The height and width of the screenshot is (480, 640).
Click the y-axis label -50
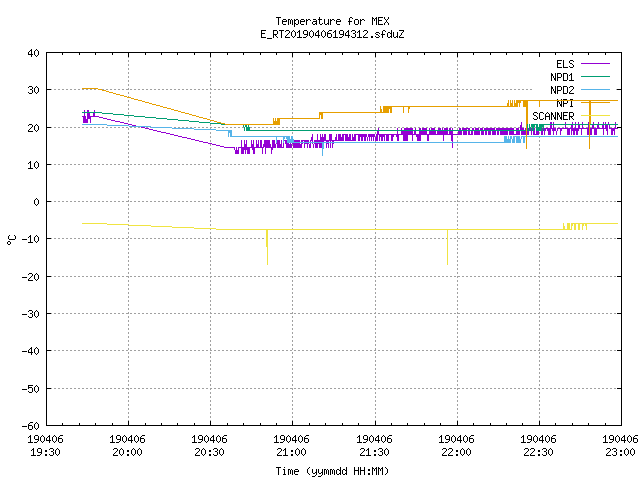point(31,389)
